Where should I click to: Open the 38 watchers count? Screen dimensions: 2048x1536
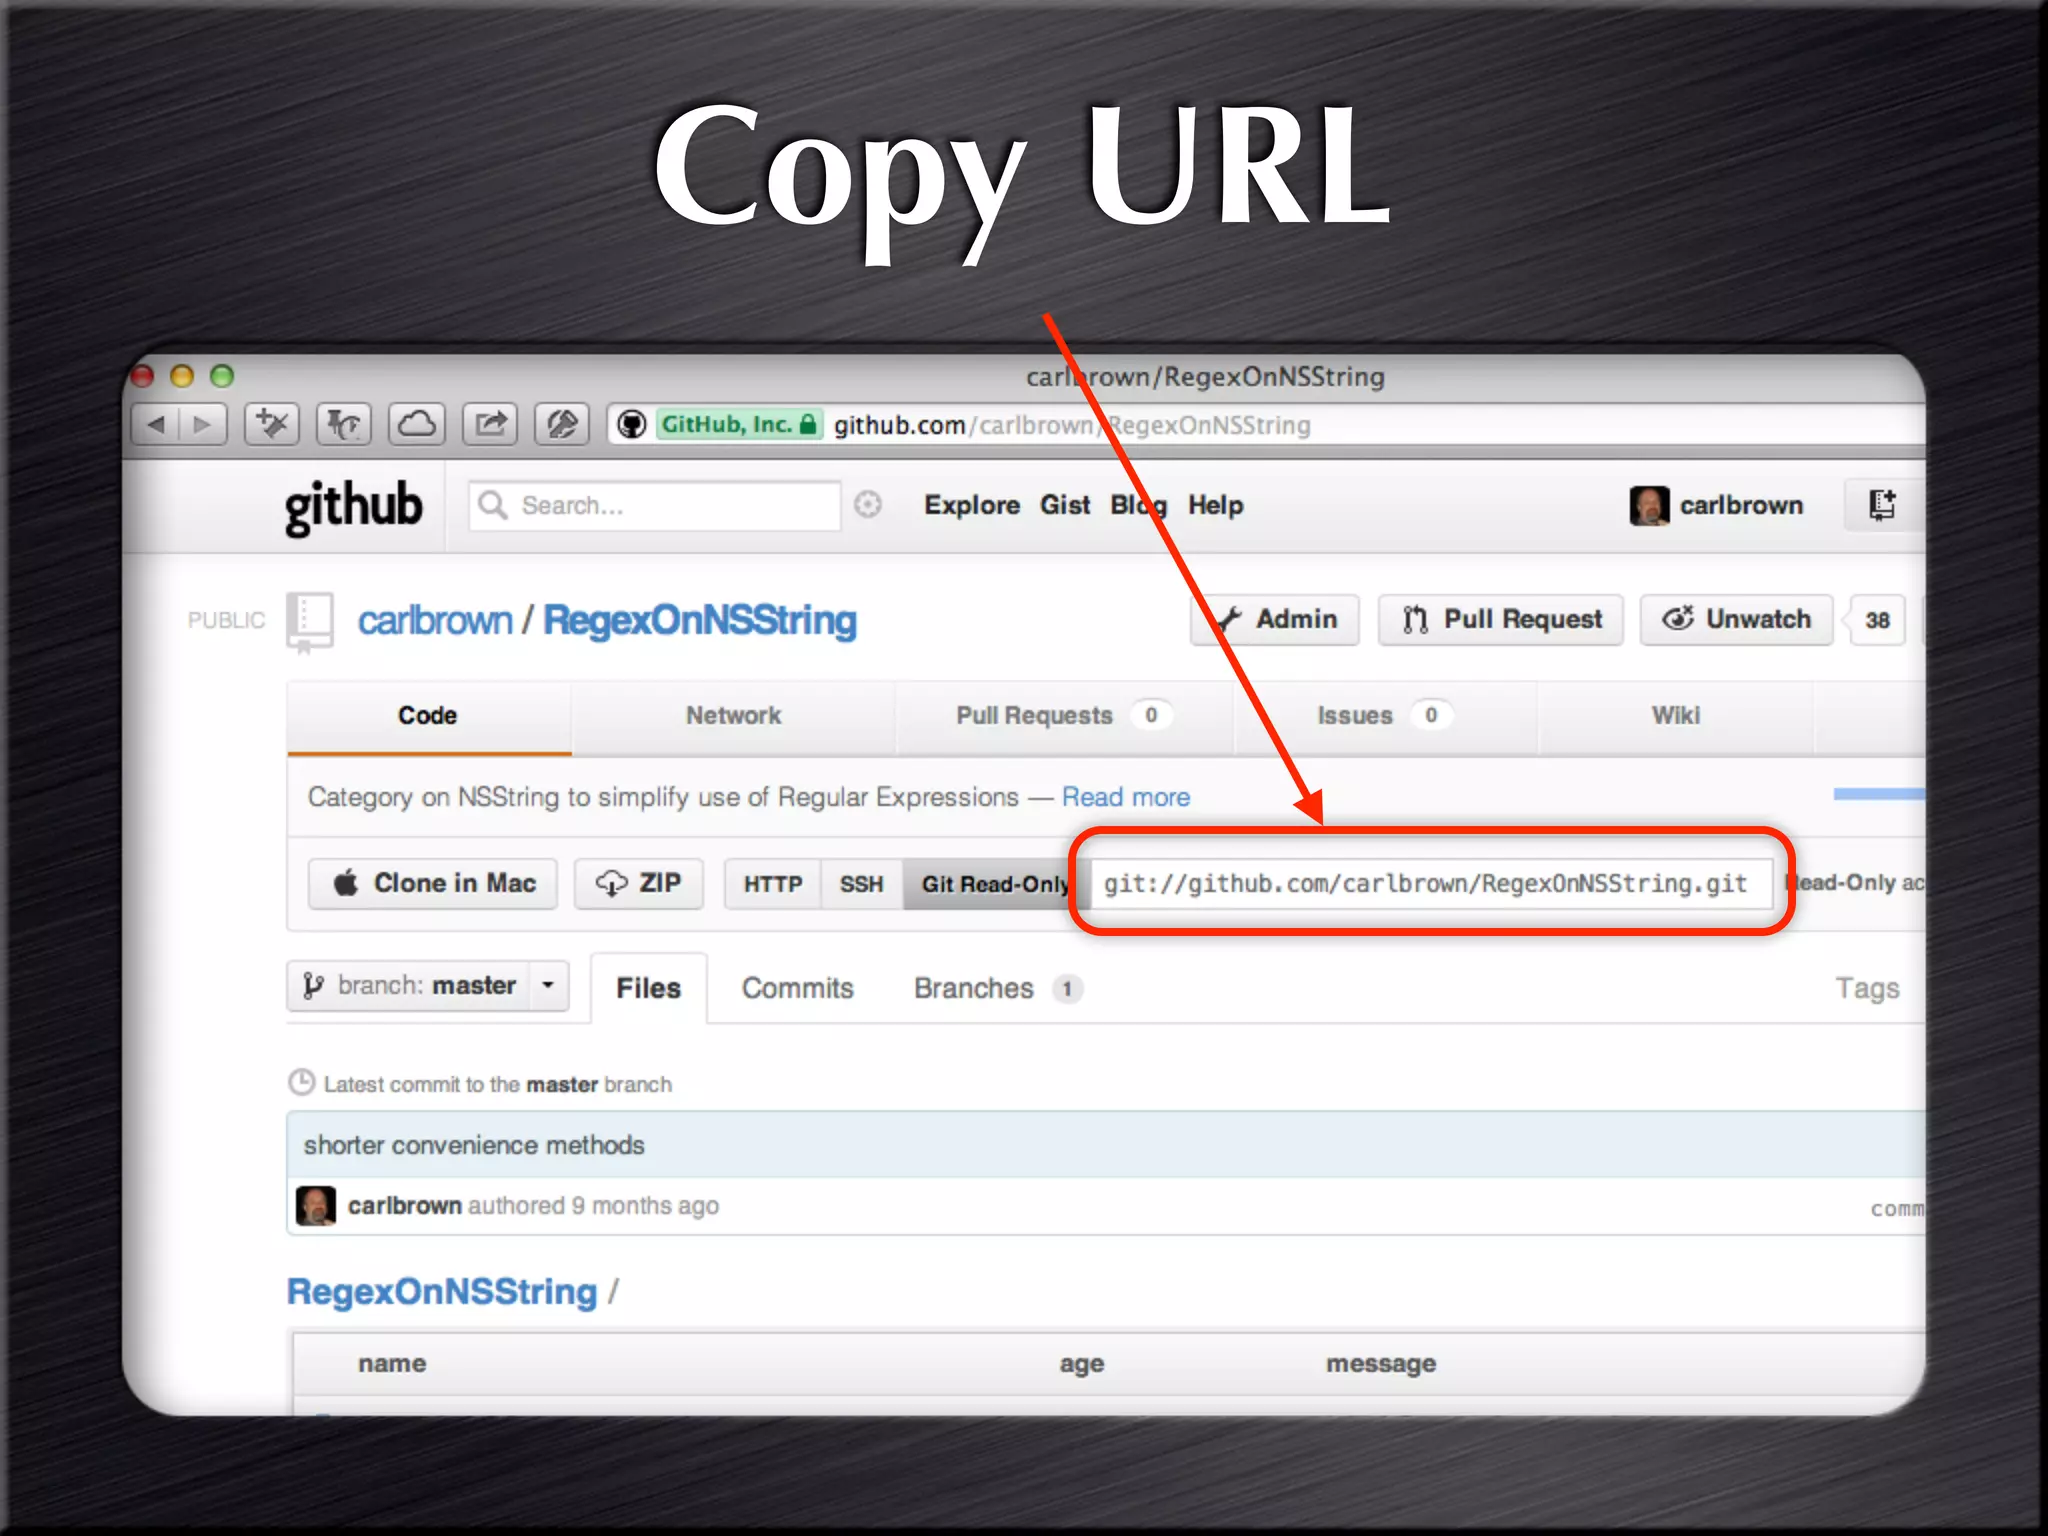click(x=1877, y=621)
